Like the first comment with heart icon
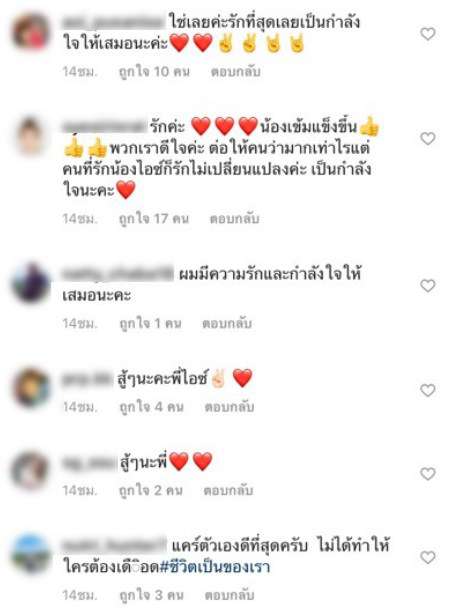Screen dimensions: 460x610 [x=428, y=34]
